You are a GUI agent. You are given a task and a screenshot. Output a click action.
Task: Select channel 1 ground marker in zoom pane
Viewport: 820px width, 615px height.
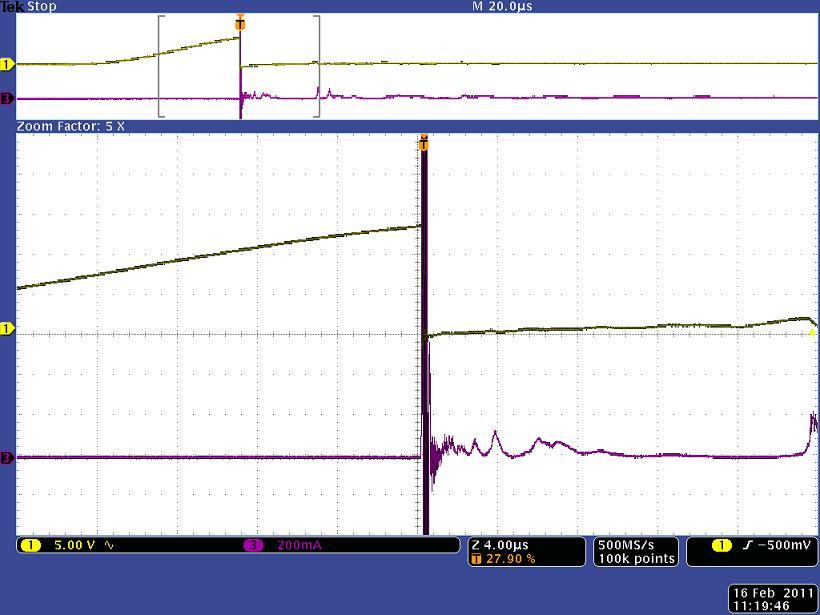coord(7,328)
